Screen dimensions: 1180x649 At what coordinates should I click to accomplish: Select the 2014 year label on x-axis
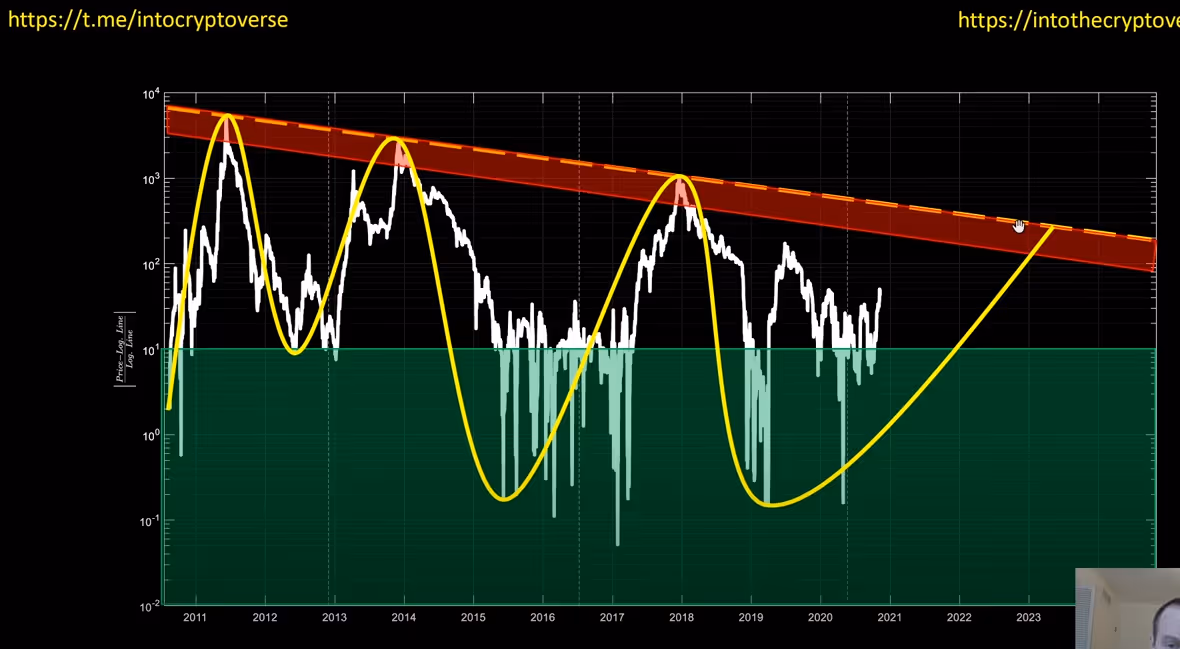tap(403, 617)
